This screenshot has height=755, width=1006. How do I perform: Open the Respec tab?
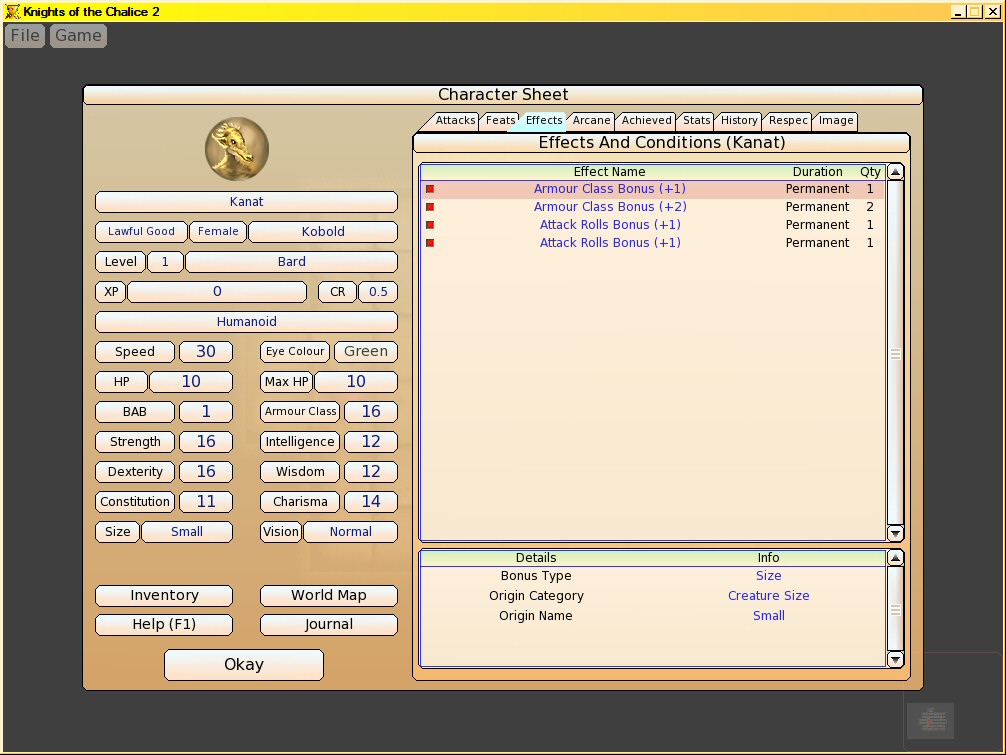788,121
